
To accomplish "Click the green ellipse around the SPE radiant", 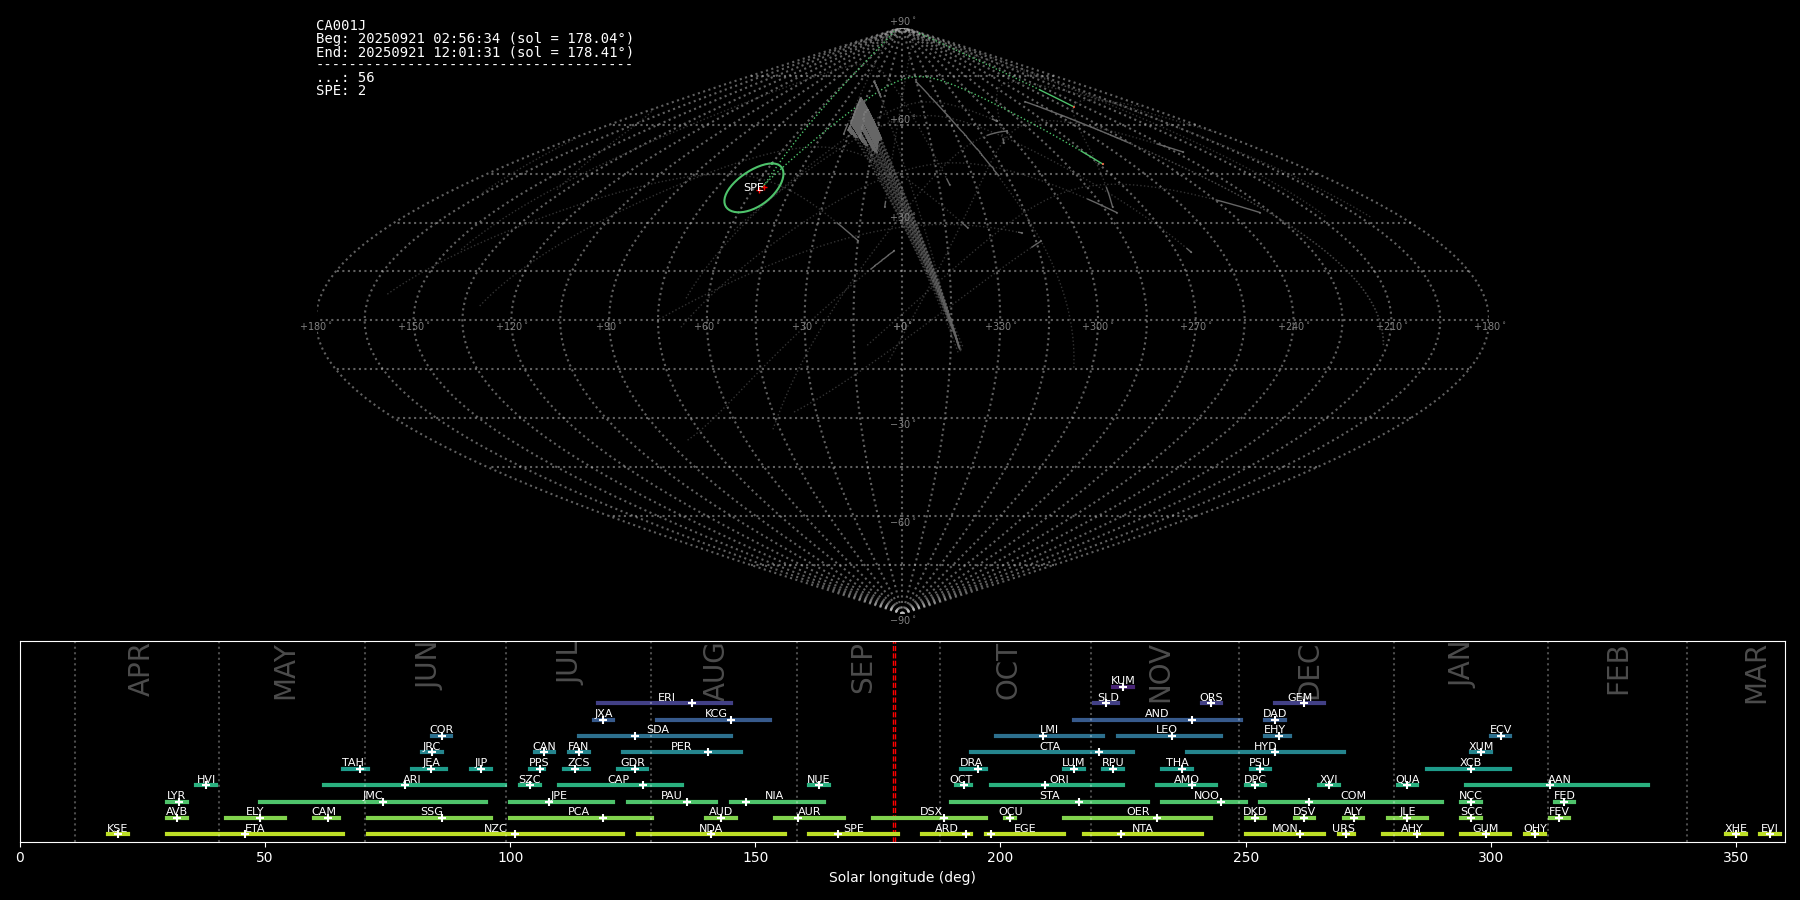I will pos(754,188).
